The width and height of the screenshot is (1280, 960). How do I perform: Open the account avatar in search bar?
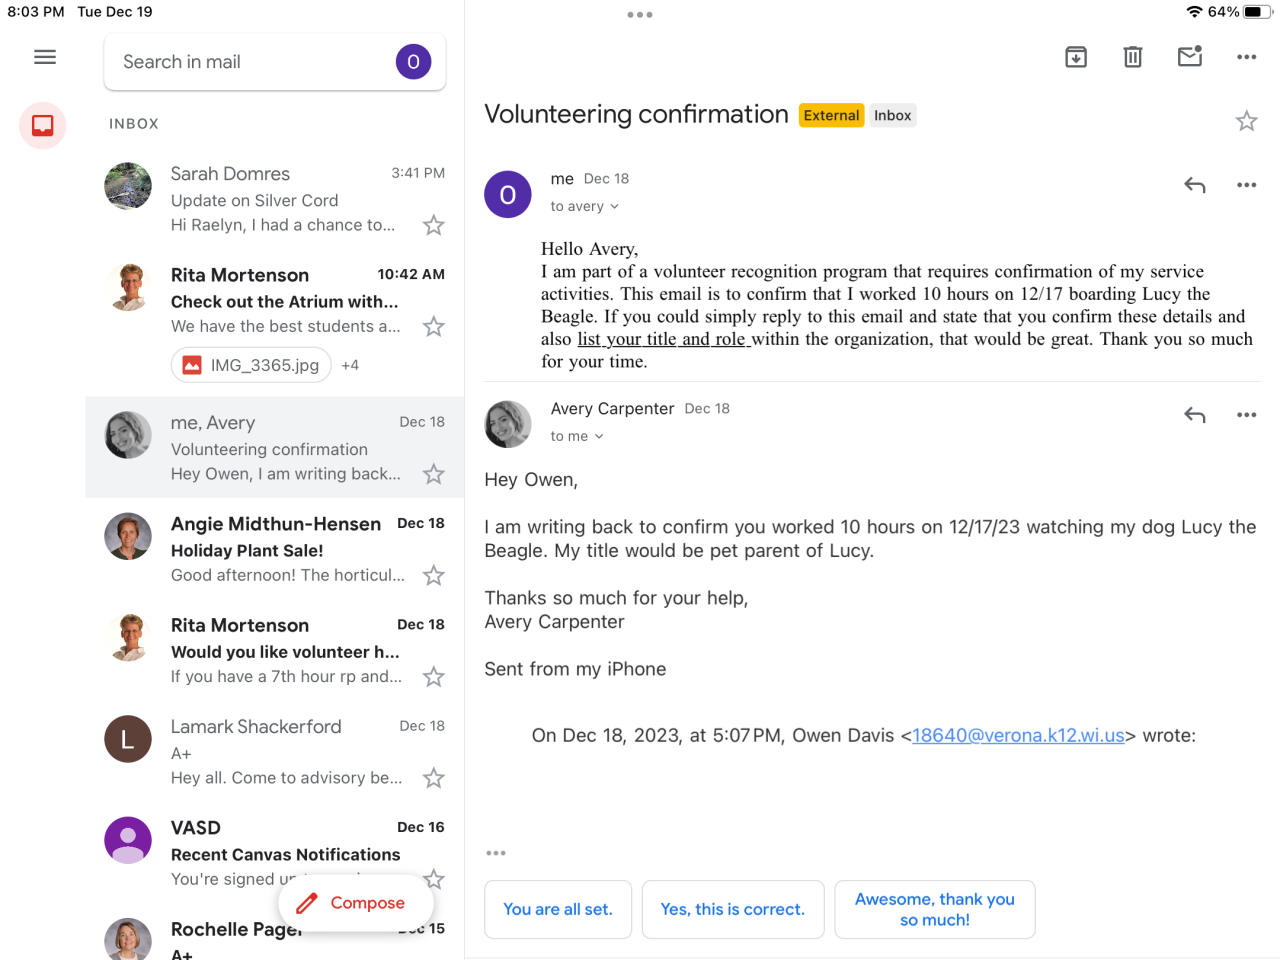click(x=413, y=62)
